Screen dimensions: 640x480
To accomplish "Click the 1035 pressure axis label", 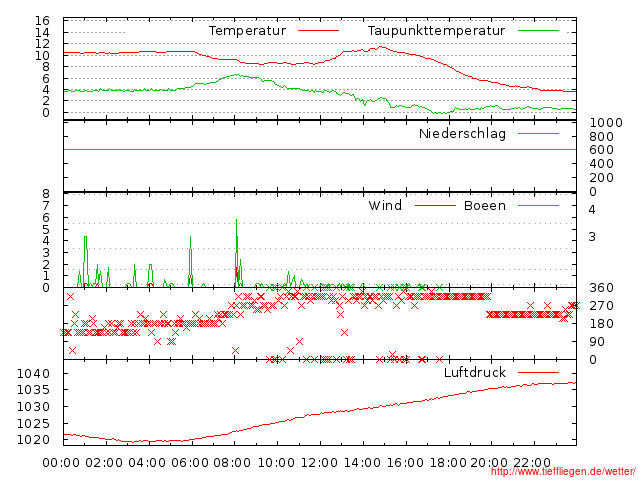I will coord(33,389).
